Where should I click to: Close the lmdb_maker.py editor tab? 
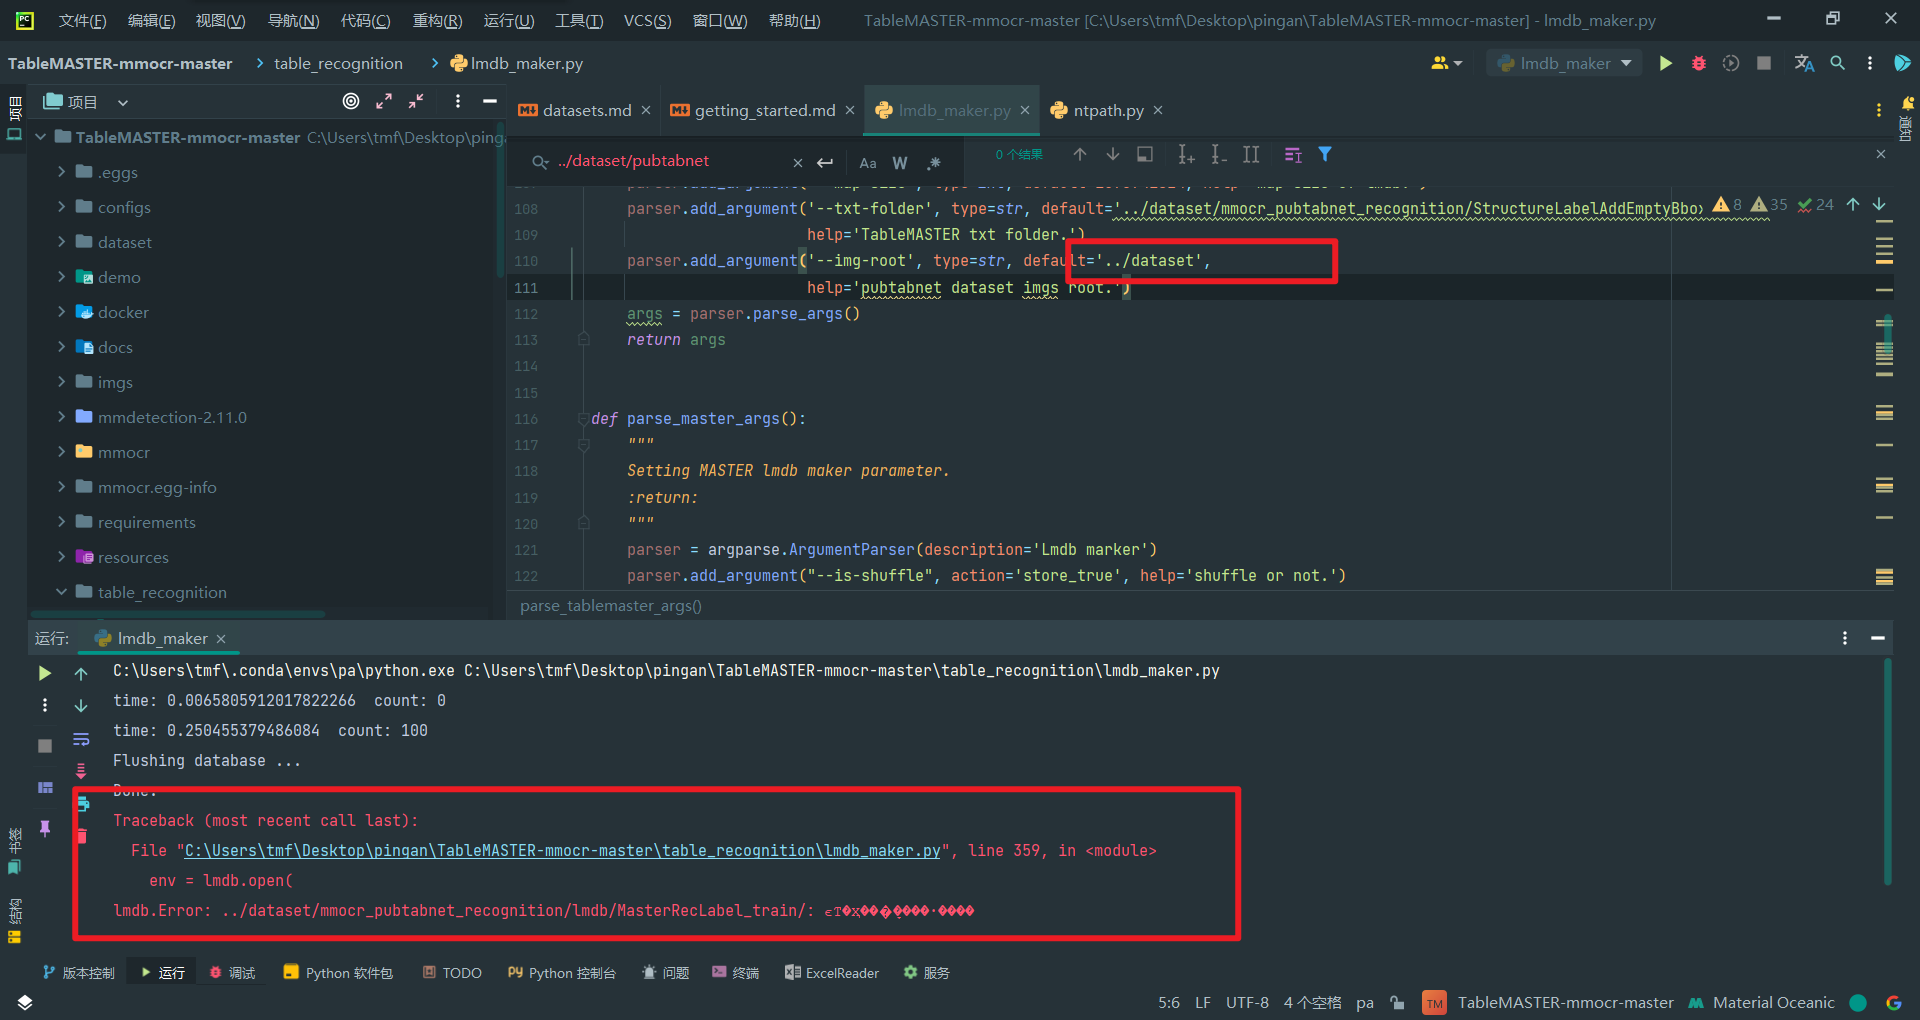(1025, 110)
